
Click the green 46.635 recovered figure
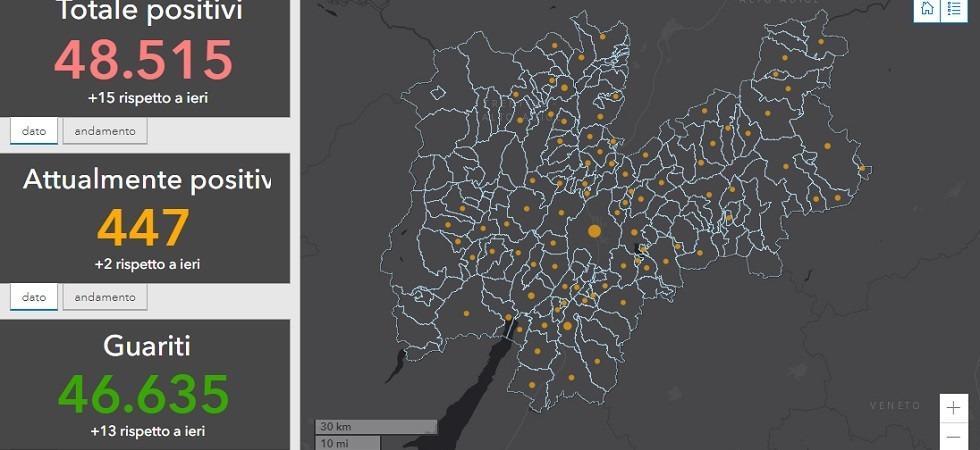click(143, 394)
